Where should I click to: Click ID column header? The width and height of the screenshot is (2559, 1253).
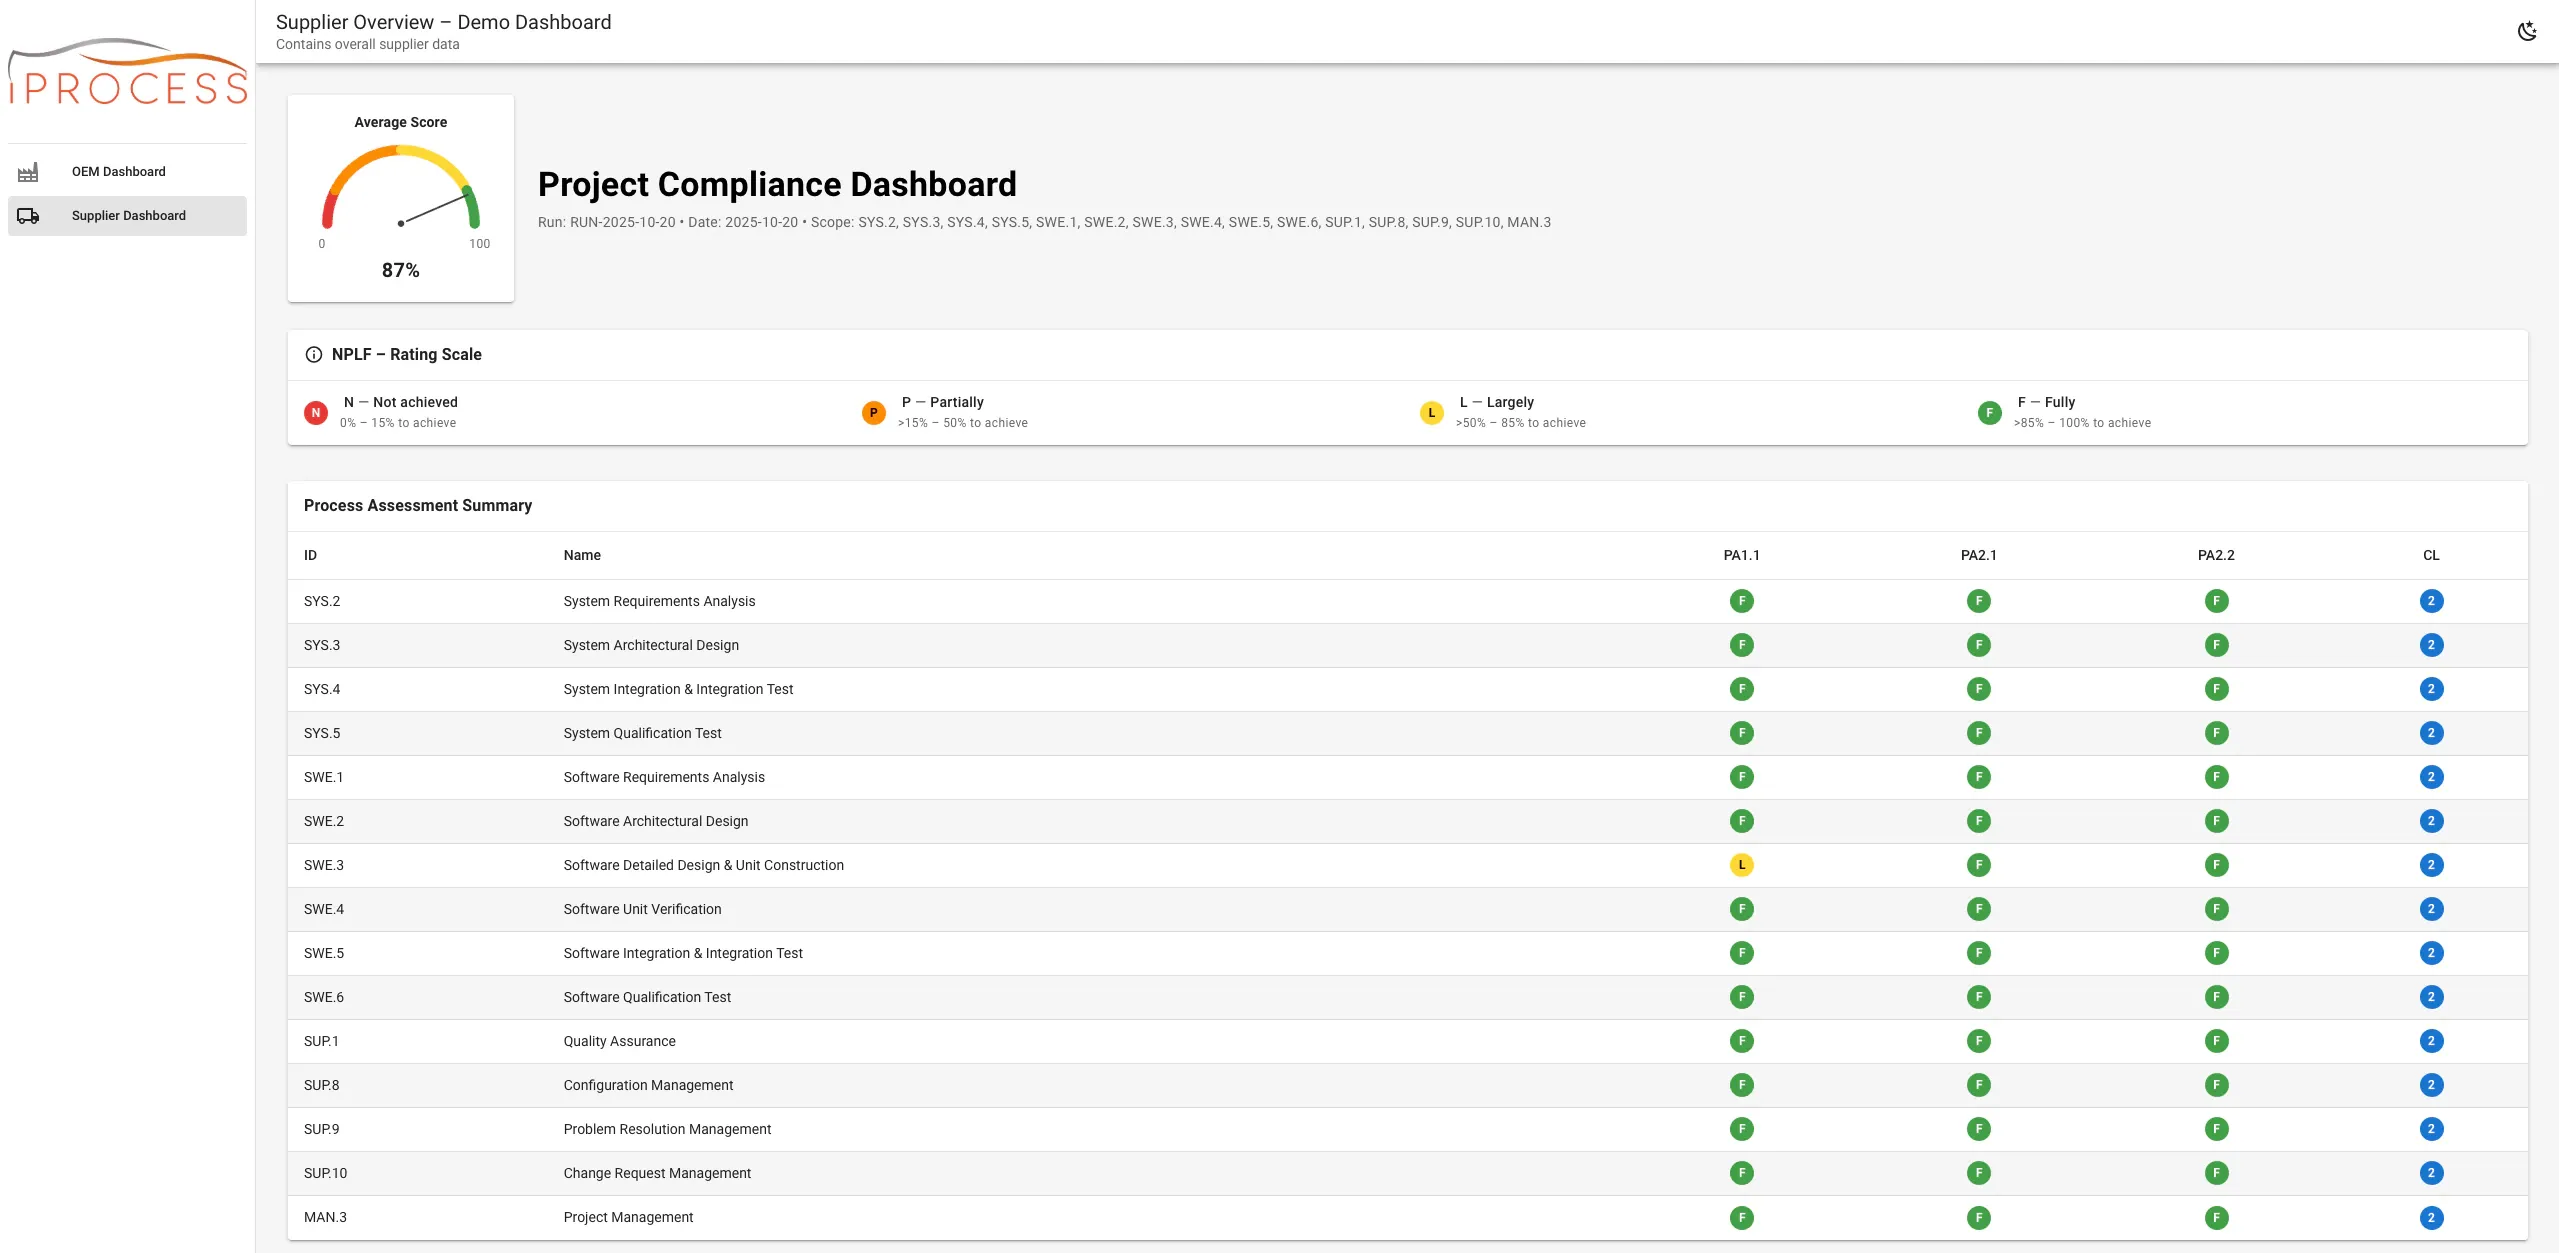pos(310,555)
